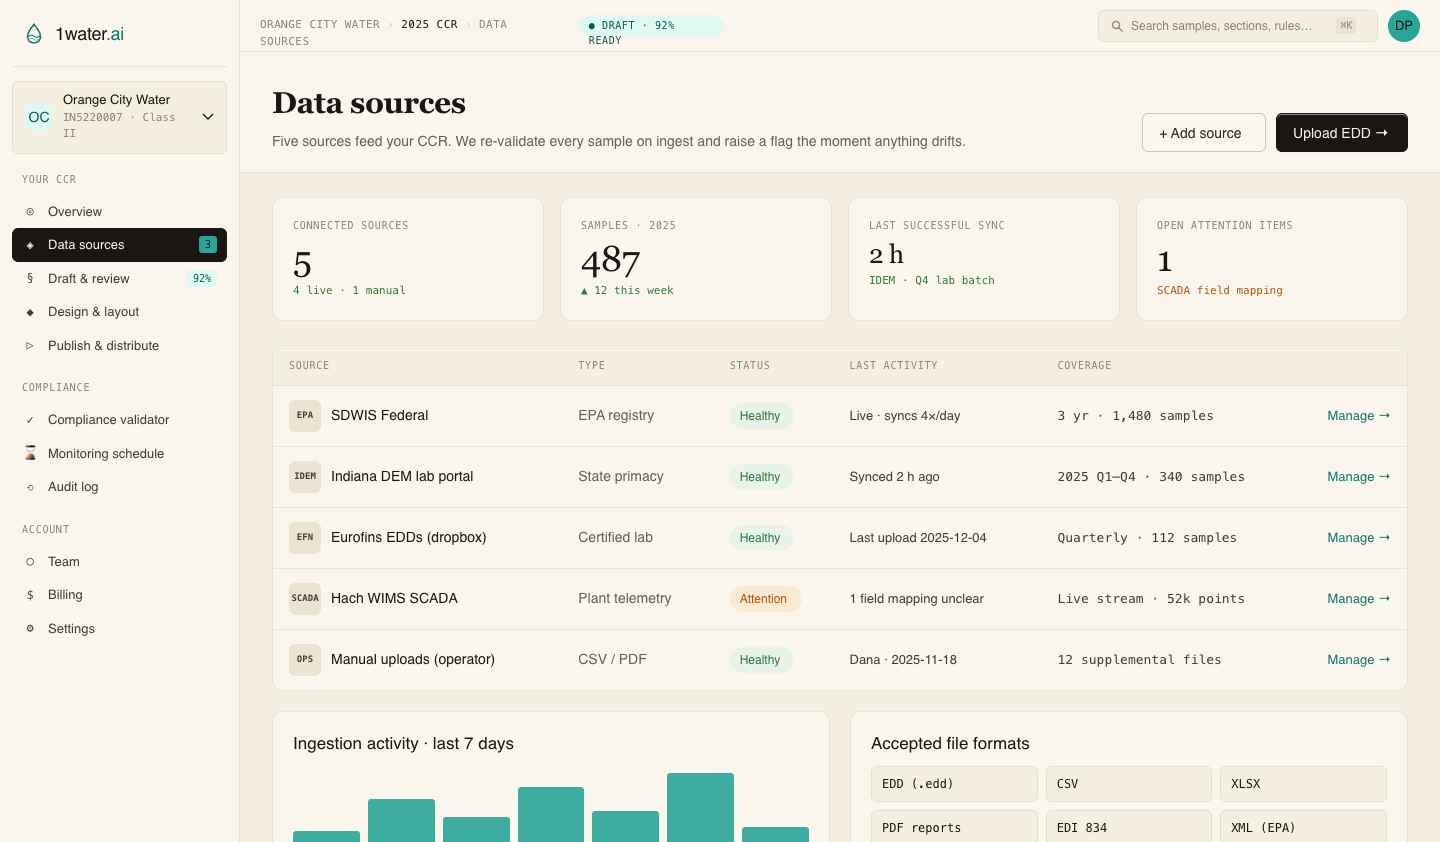Click the Add source button

click(x=1203, y=133)
